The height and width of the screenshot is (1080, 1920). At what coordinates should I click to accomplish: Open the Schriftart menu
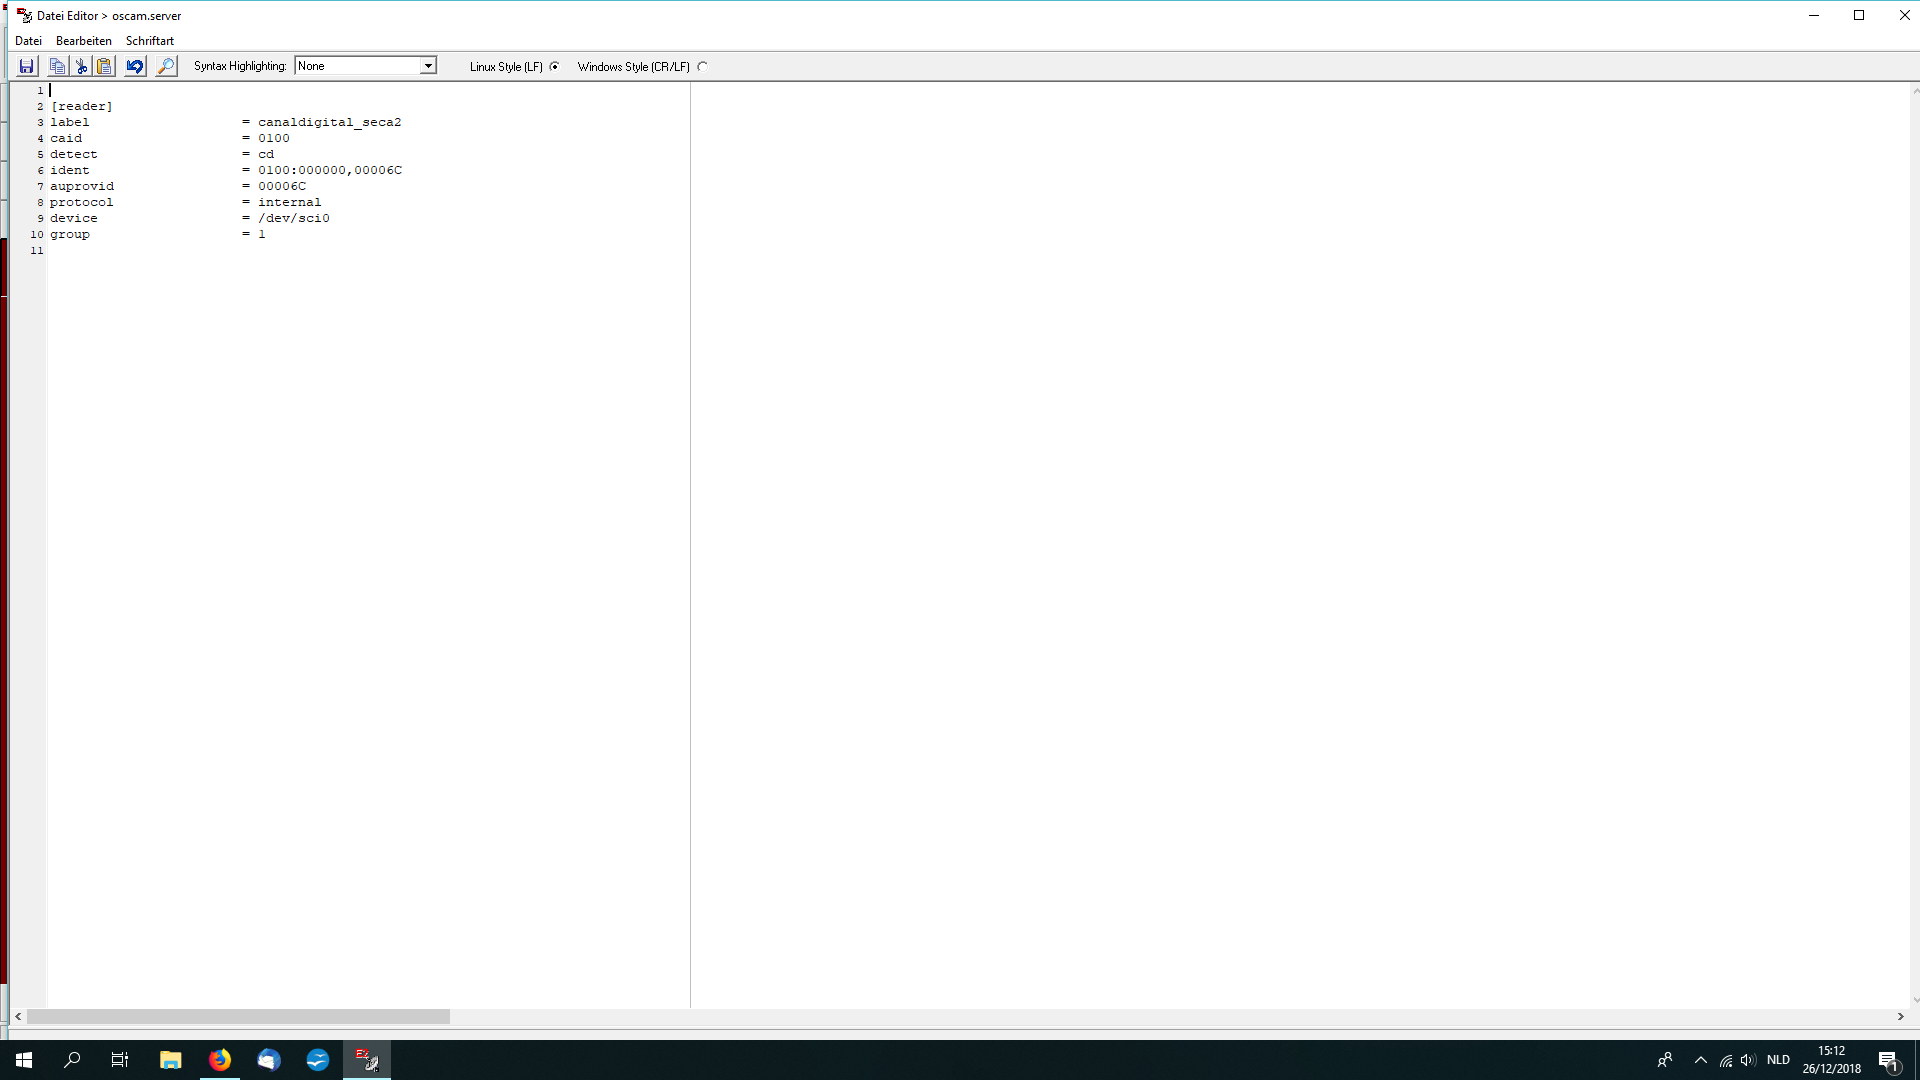(x=150, y=41)
